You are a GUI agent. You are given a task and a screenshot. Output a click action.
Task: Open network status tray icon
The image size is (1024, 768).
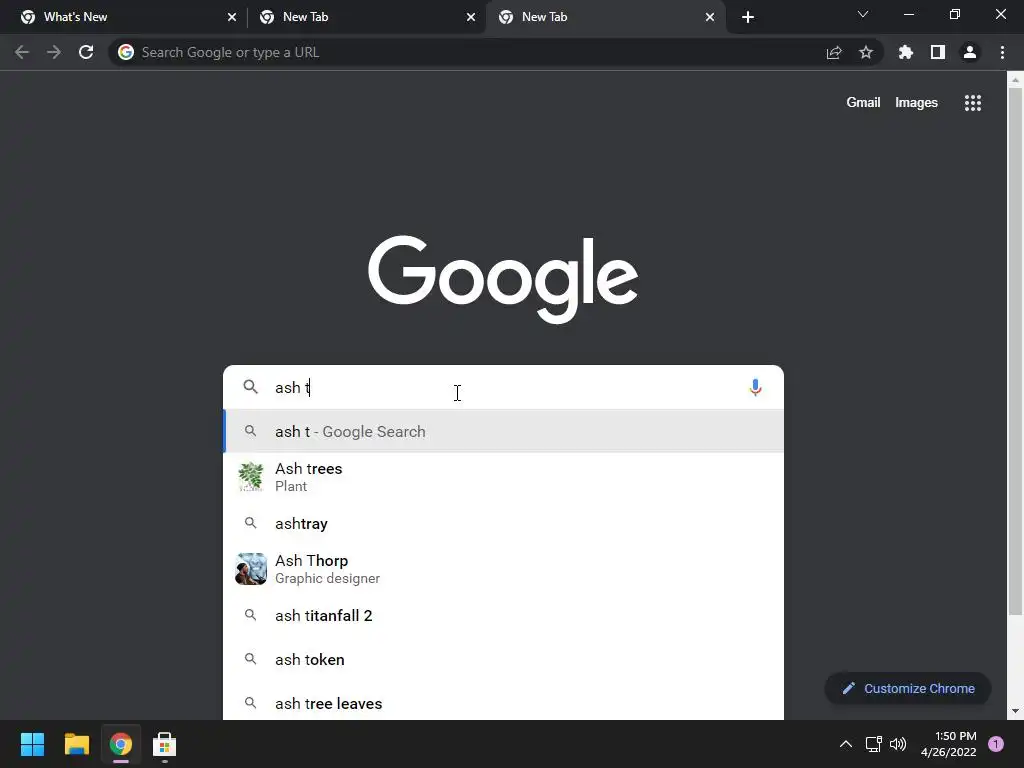point(874,744)
